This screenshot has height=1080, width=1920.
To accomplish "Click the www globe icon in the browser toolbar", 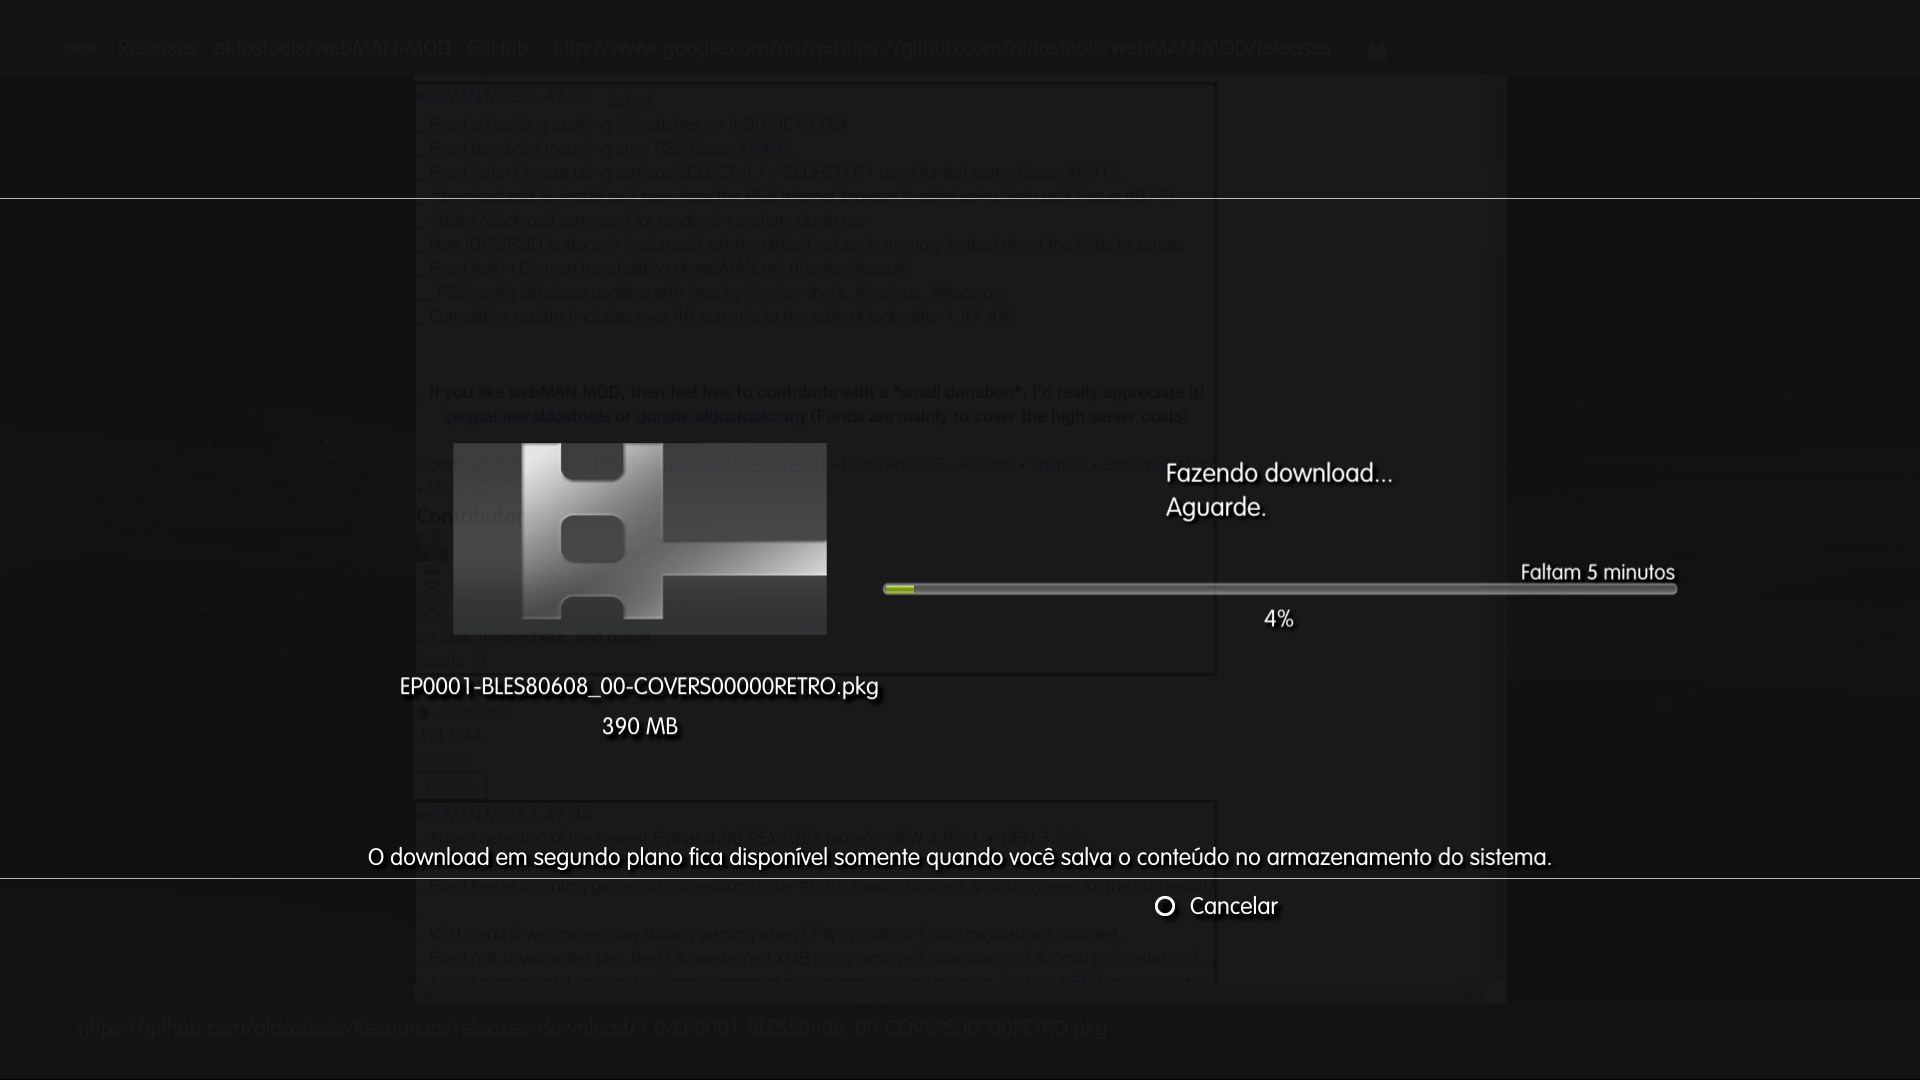I will [81, 47].
